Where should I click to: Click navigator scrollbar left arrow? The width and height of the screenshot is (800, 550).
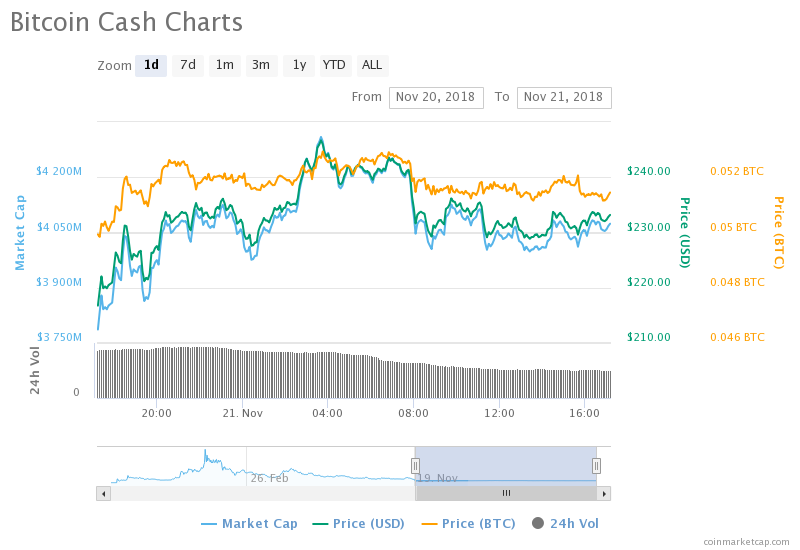pos(104,493)
